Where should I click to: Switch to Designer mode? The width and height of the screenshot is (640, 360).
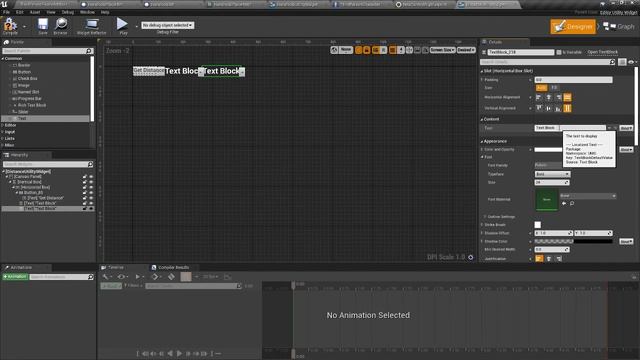[x=573, y=27]
